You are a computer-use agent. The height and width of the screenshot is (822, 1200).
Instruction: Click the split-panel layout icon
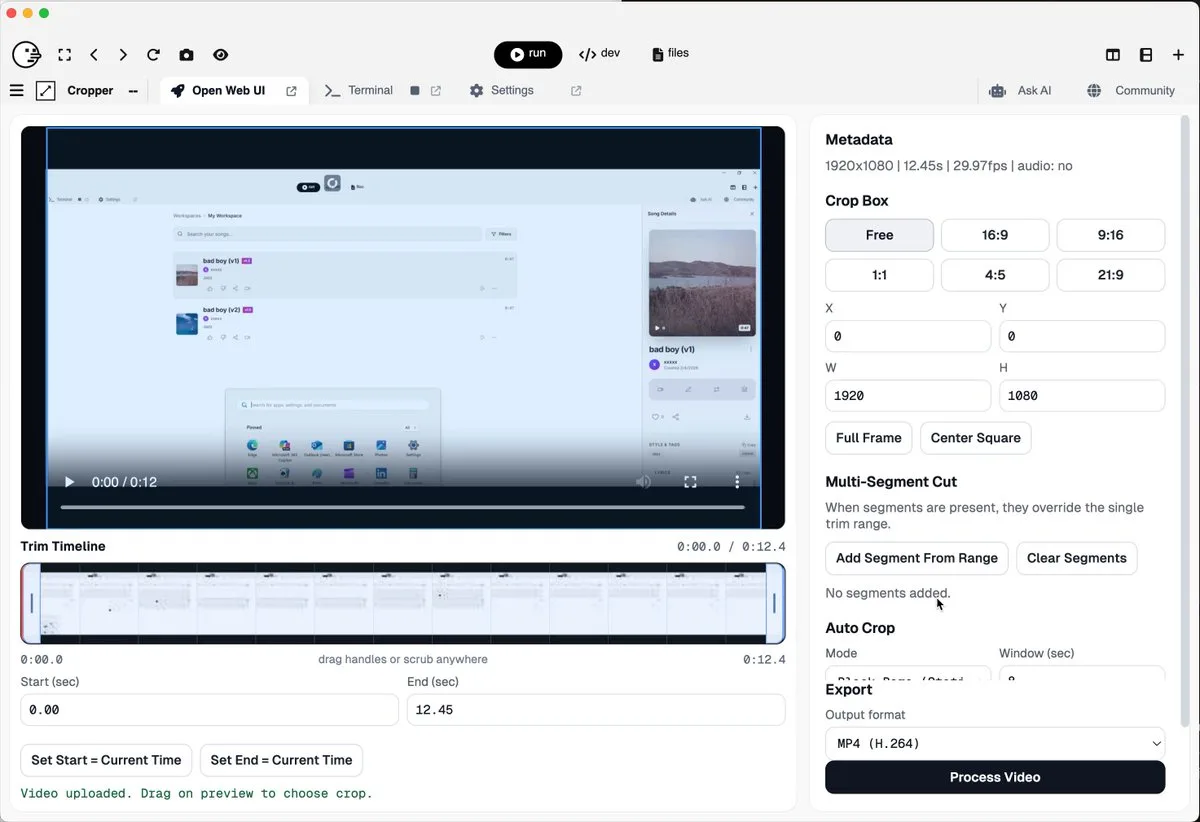pyautogui.click(x=1113, y=55)
